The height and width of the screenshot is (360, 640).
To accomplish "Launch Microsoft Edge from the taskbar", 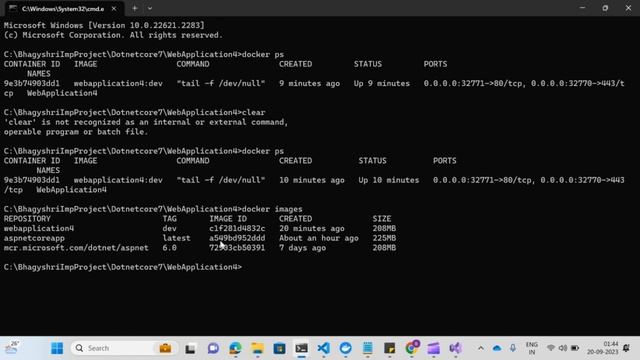I will (x=235, y=348).
